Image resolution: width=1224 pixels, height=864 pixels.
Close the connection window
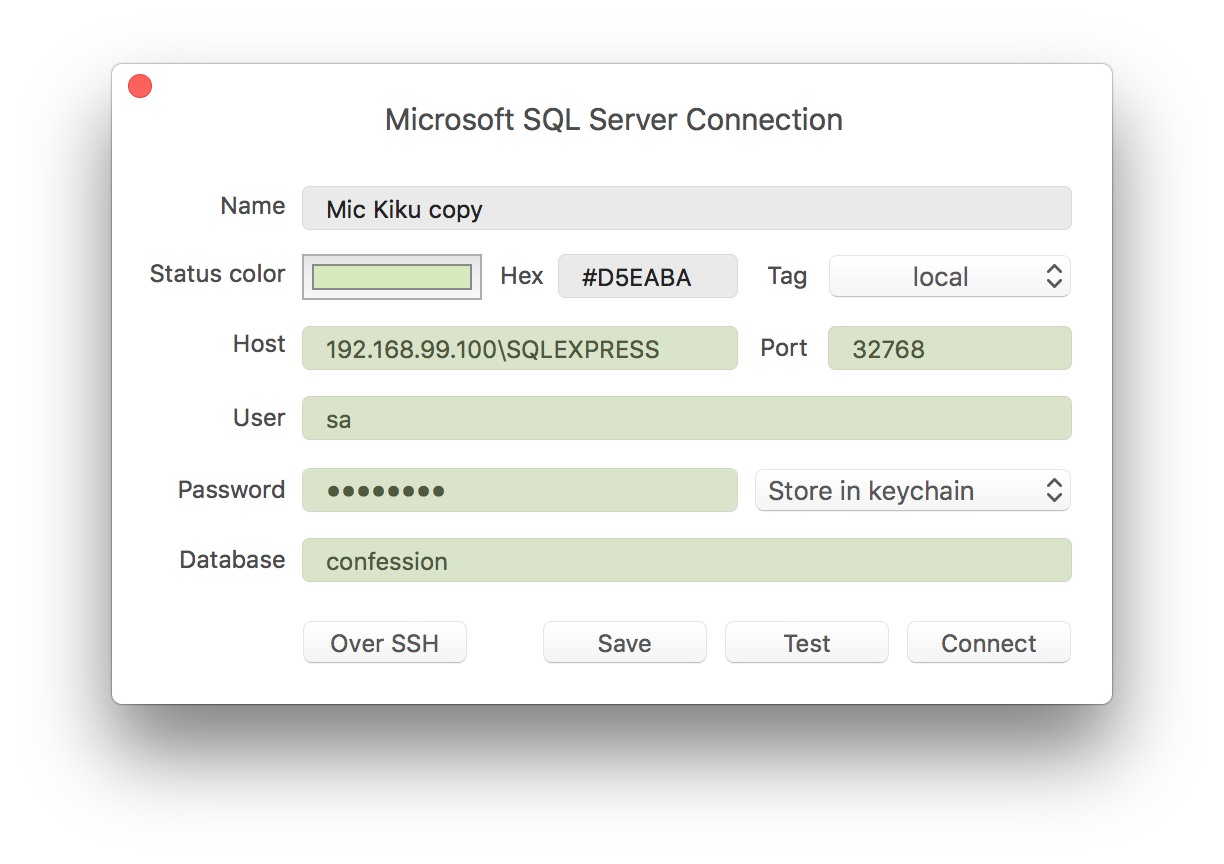139,86
